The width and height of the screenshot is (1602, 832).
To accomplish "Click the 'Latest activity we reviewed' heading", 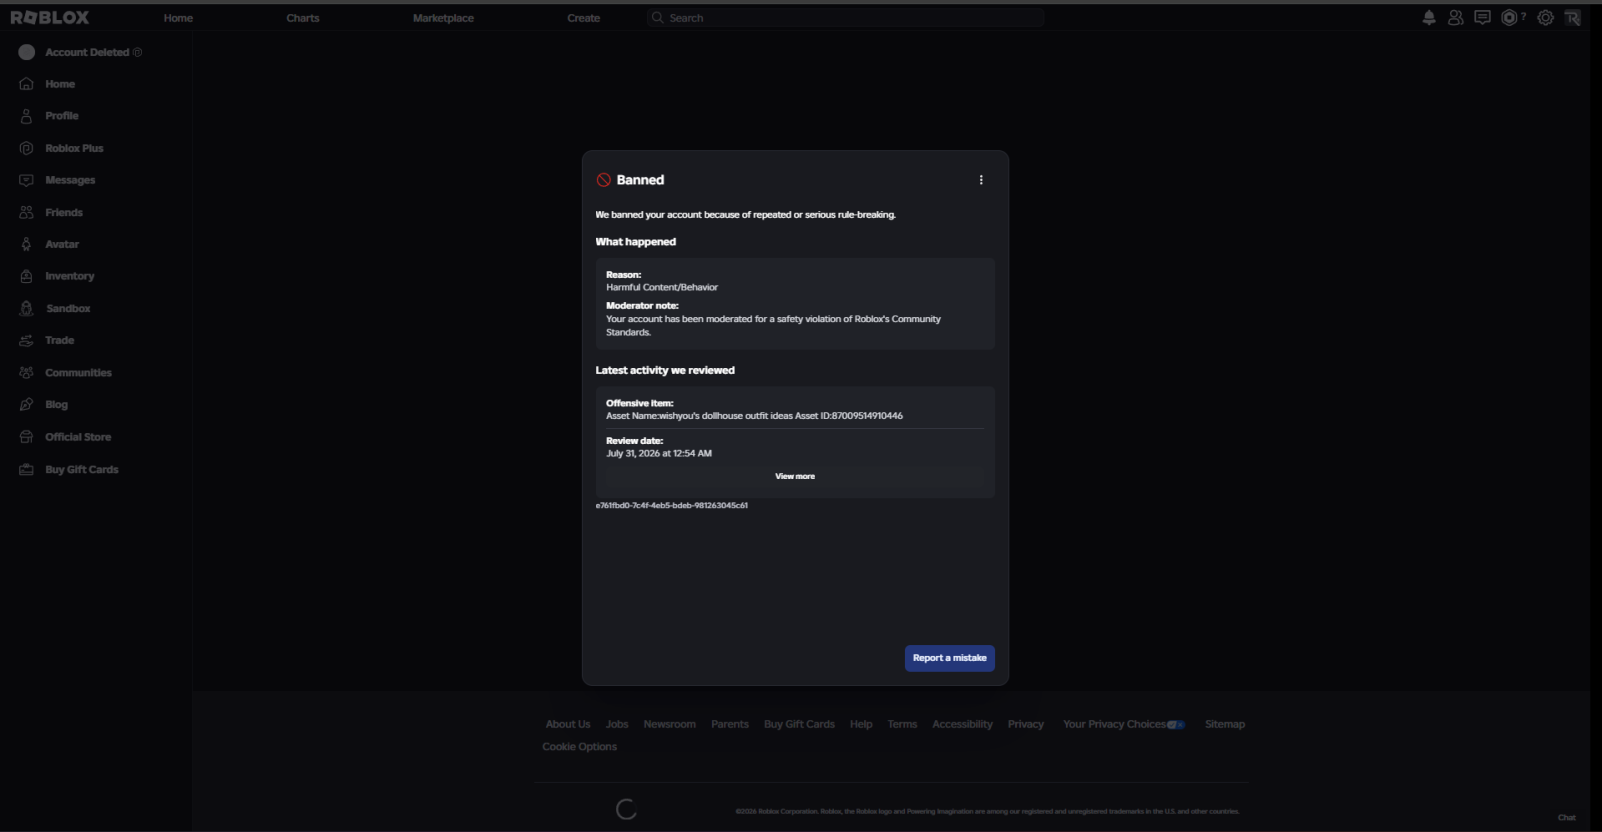I will coord(665,370).
